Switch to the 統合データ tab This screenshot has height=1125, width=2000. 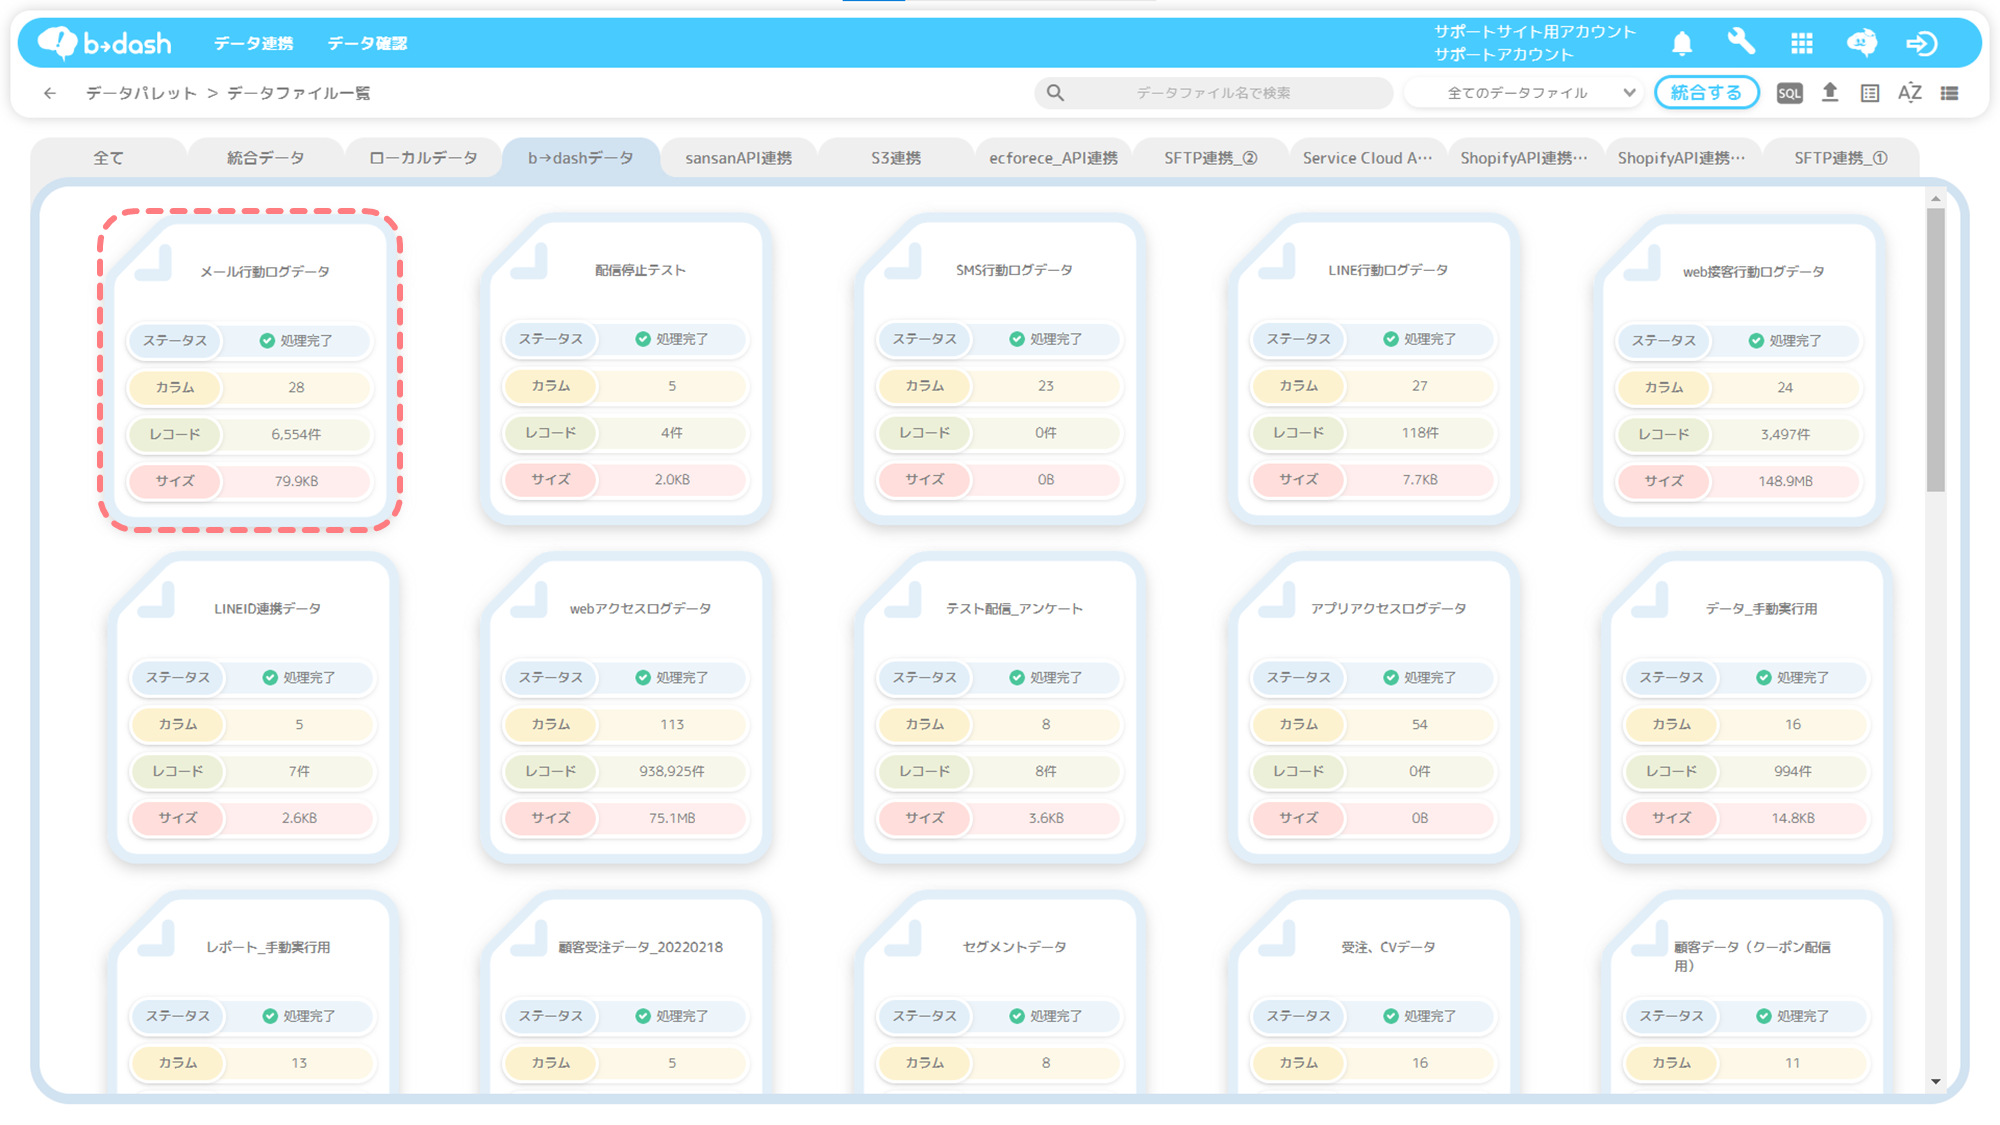click(265, 158)
